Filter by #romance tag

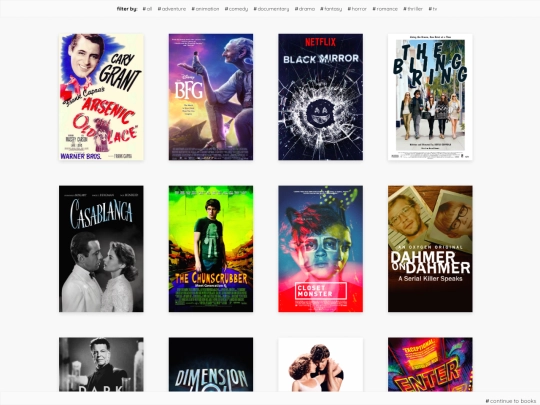click(x=385, y=9)
